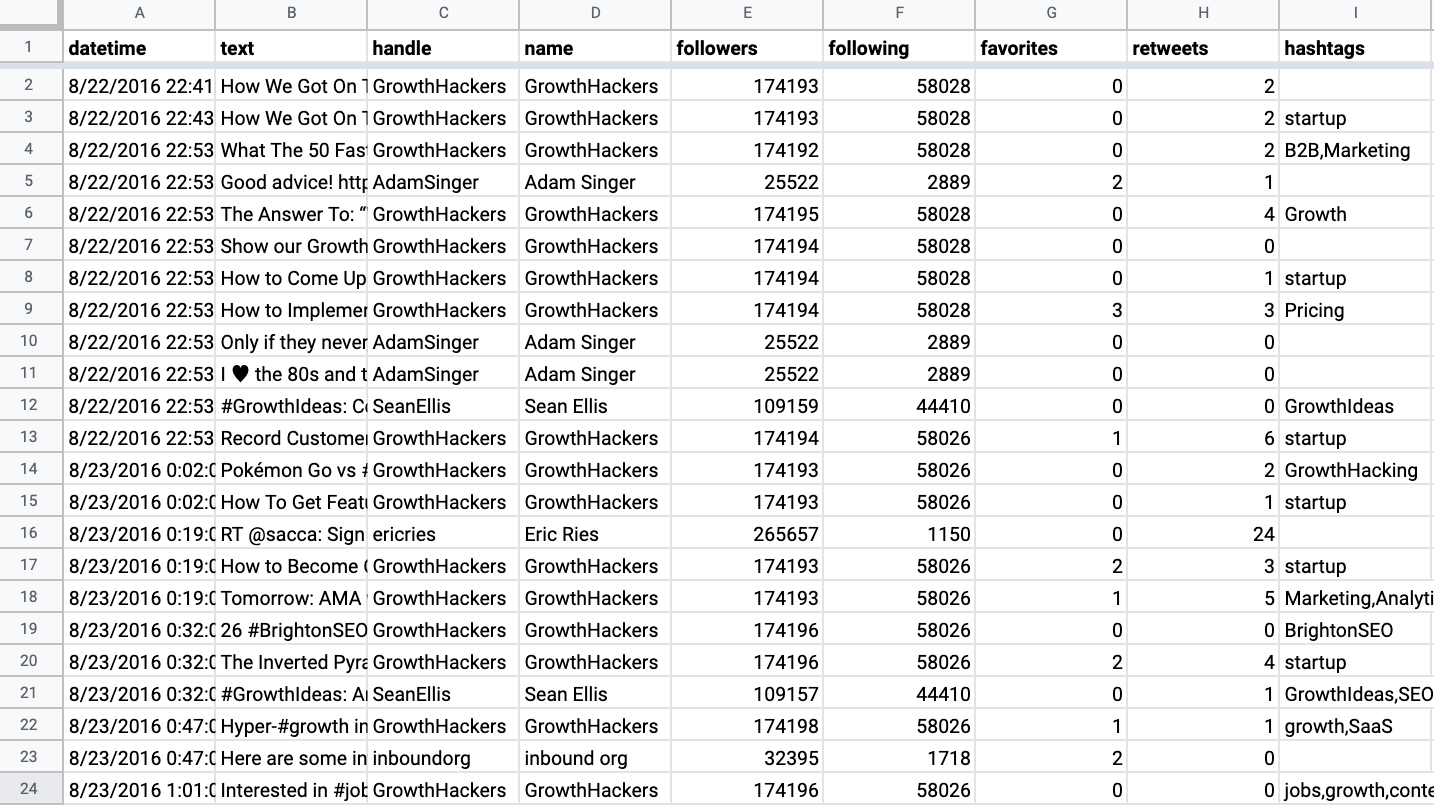Click the retweets cell showing 24

pyautogui.click(x=1203, y=534)
